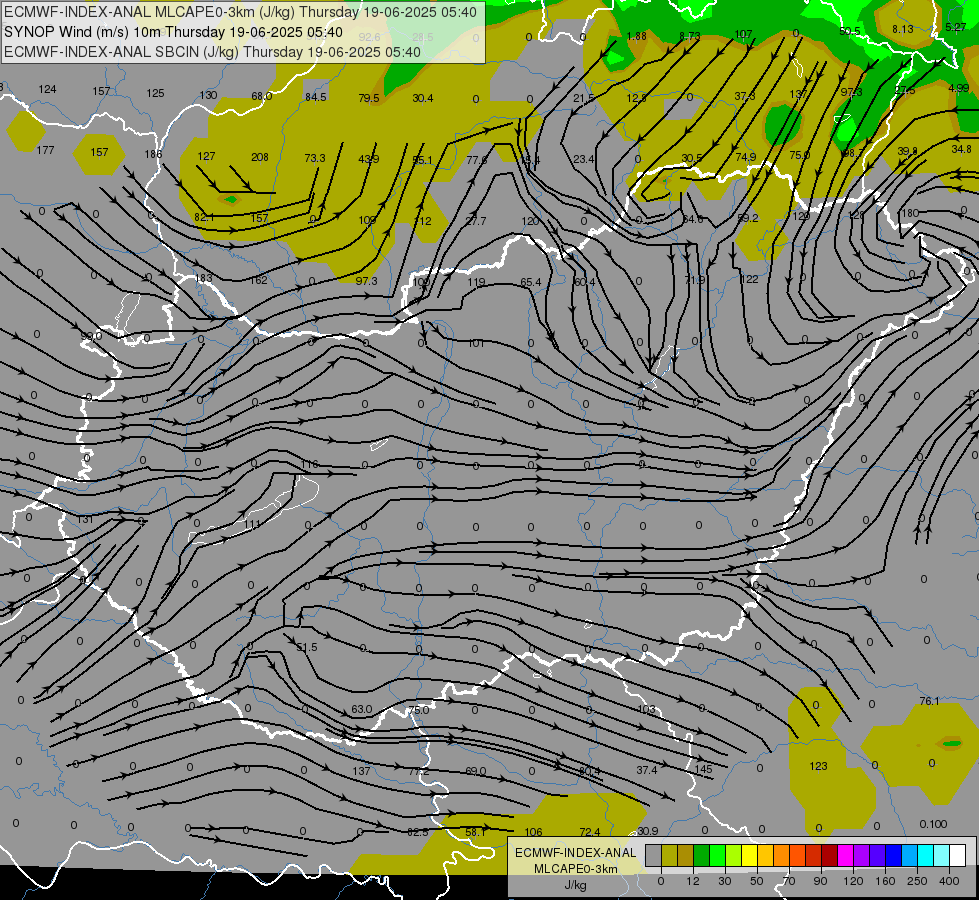
Task: Click the white swatch at the legend's end
Action: [x=957, y=855]
